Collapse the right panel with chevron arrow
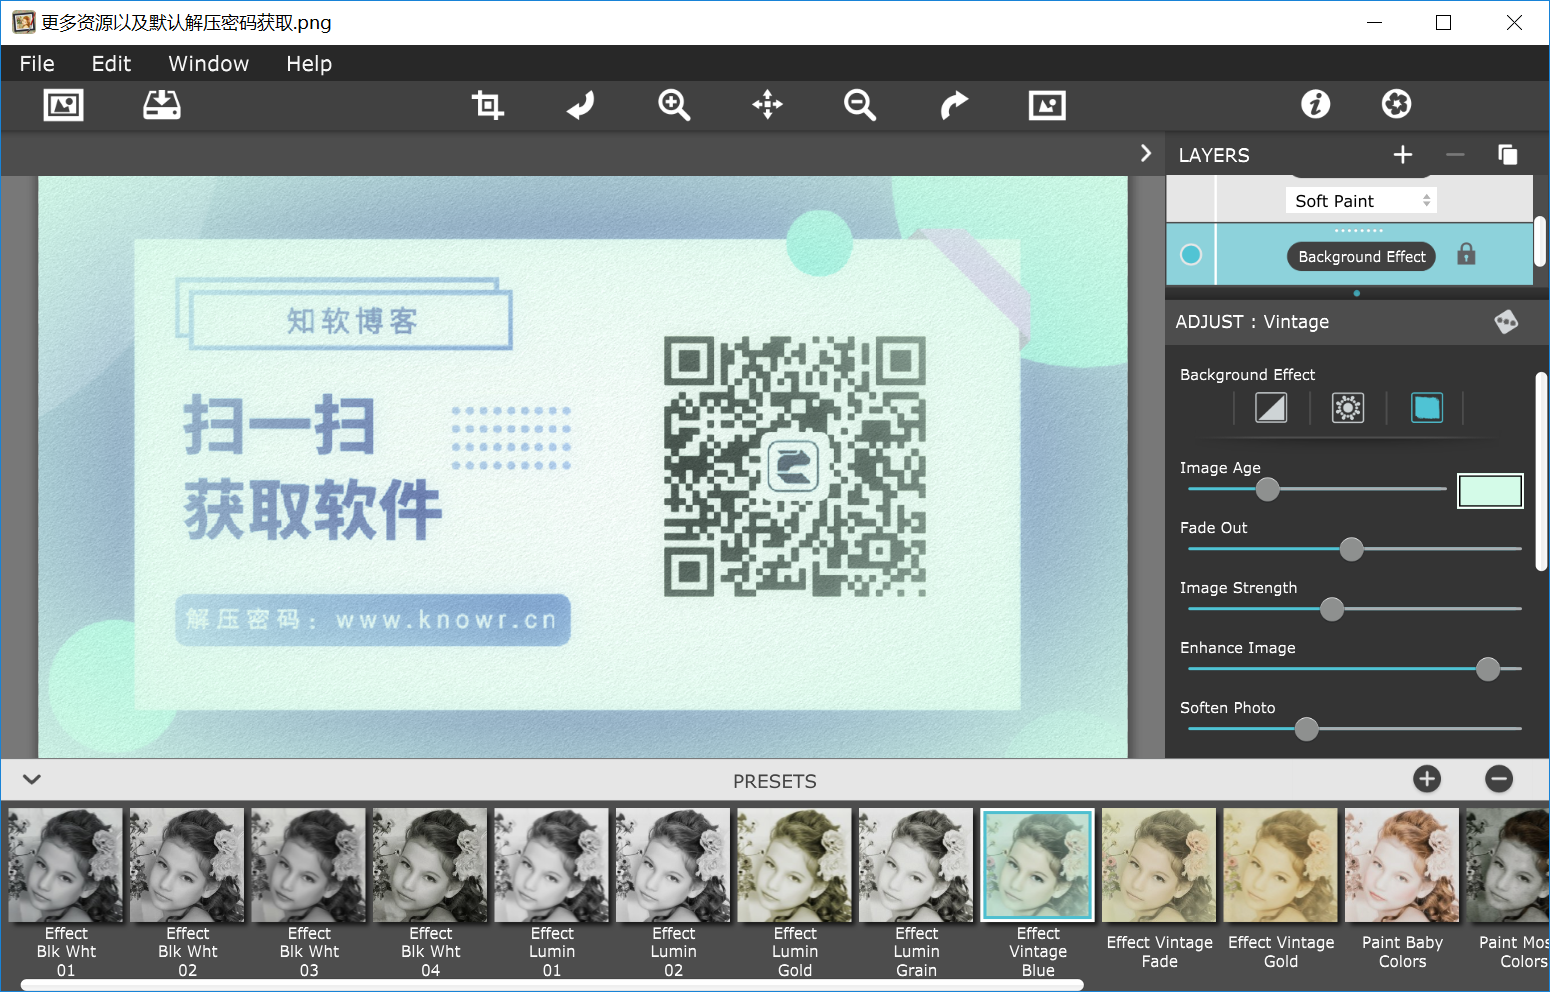 [1146, 153]
